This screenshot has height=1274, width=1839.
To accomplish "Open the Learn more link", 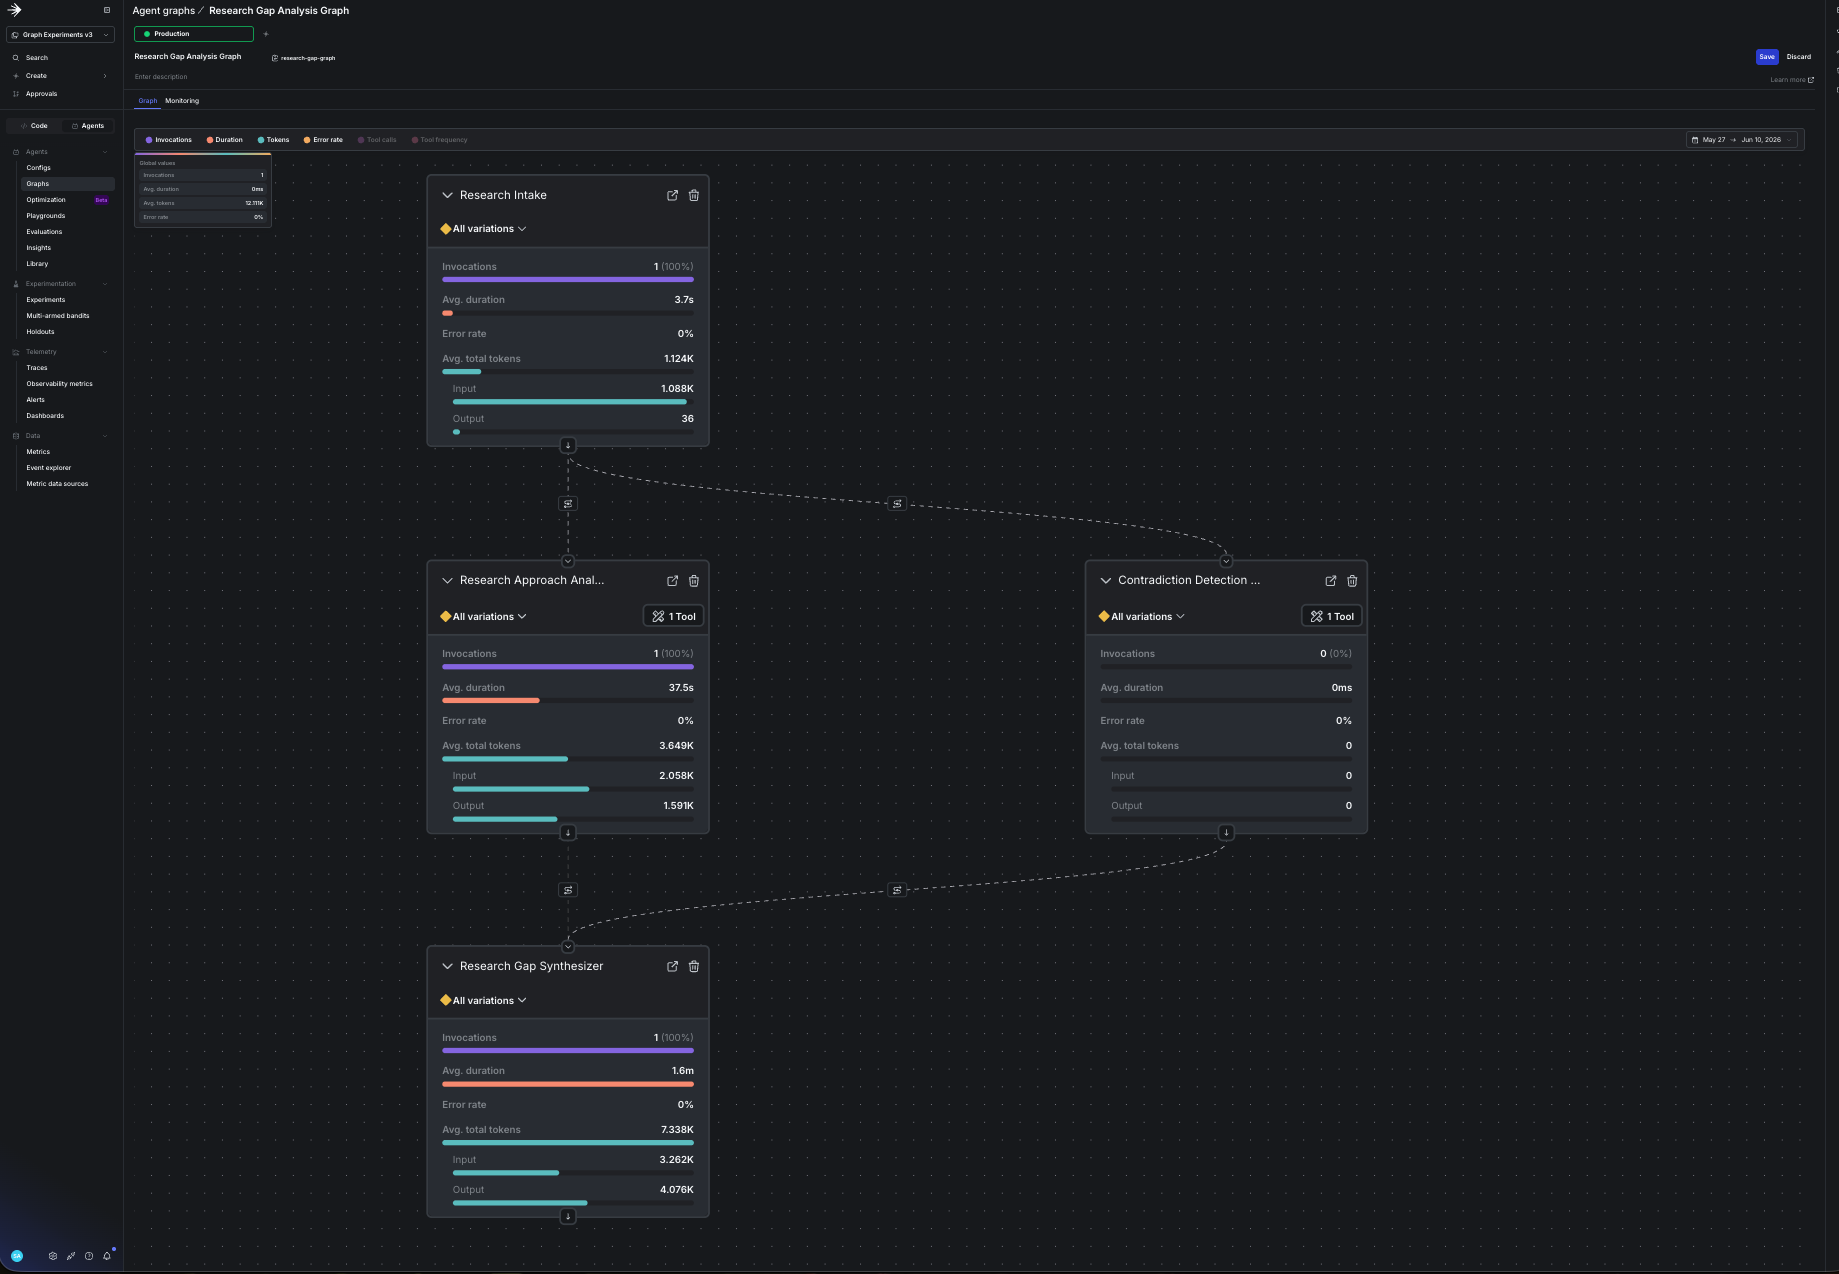I will click(x=1791, y=80).
